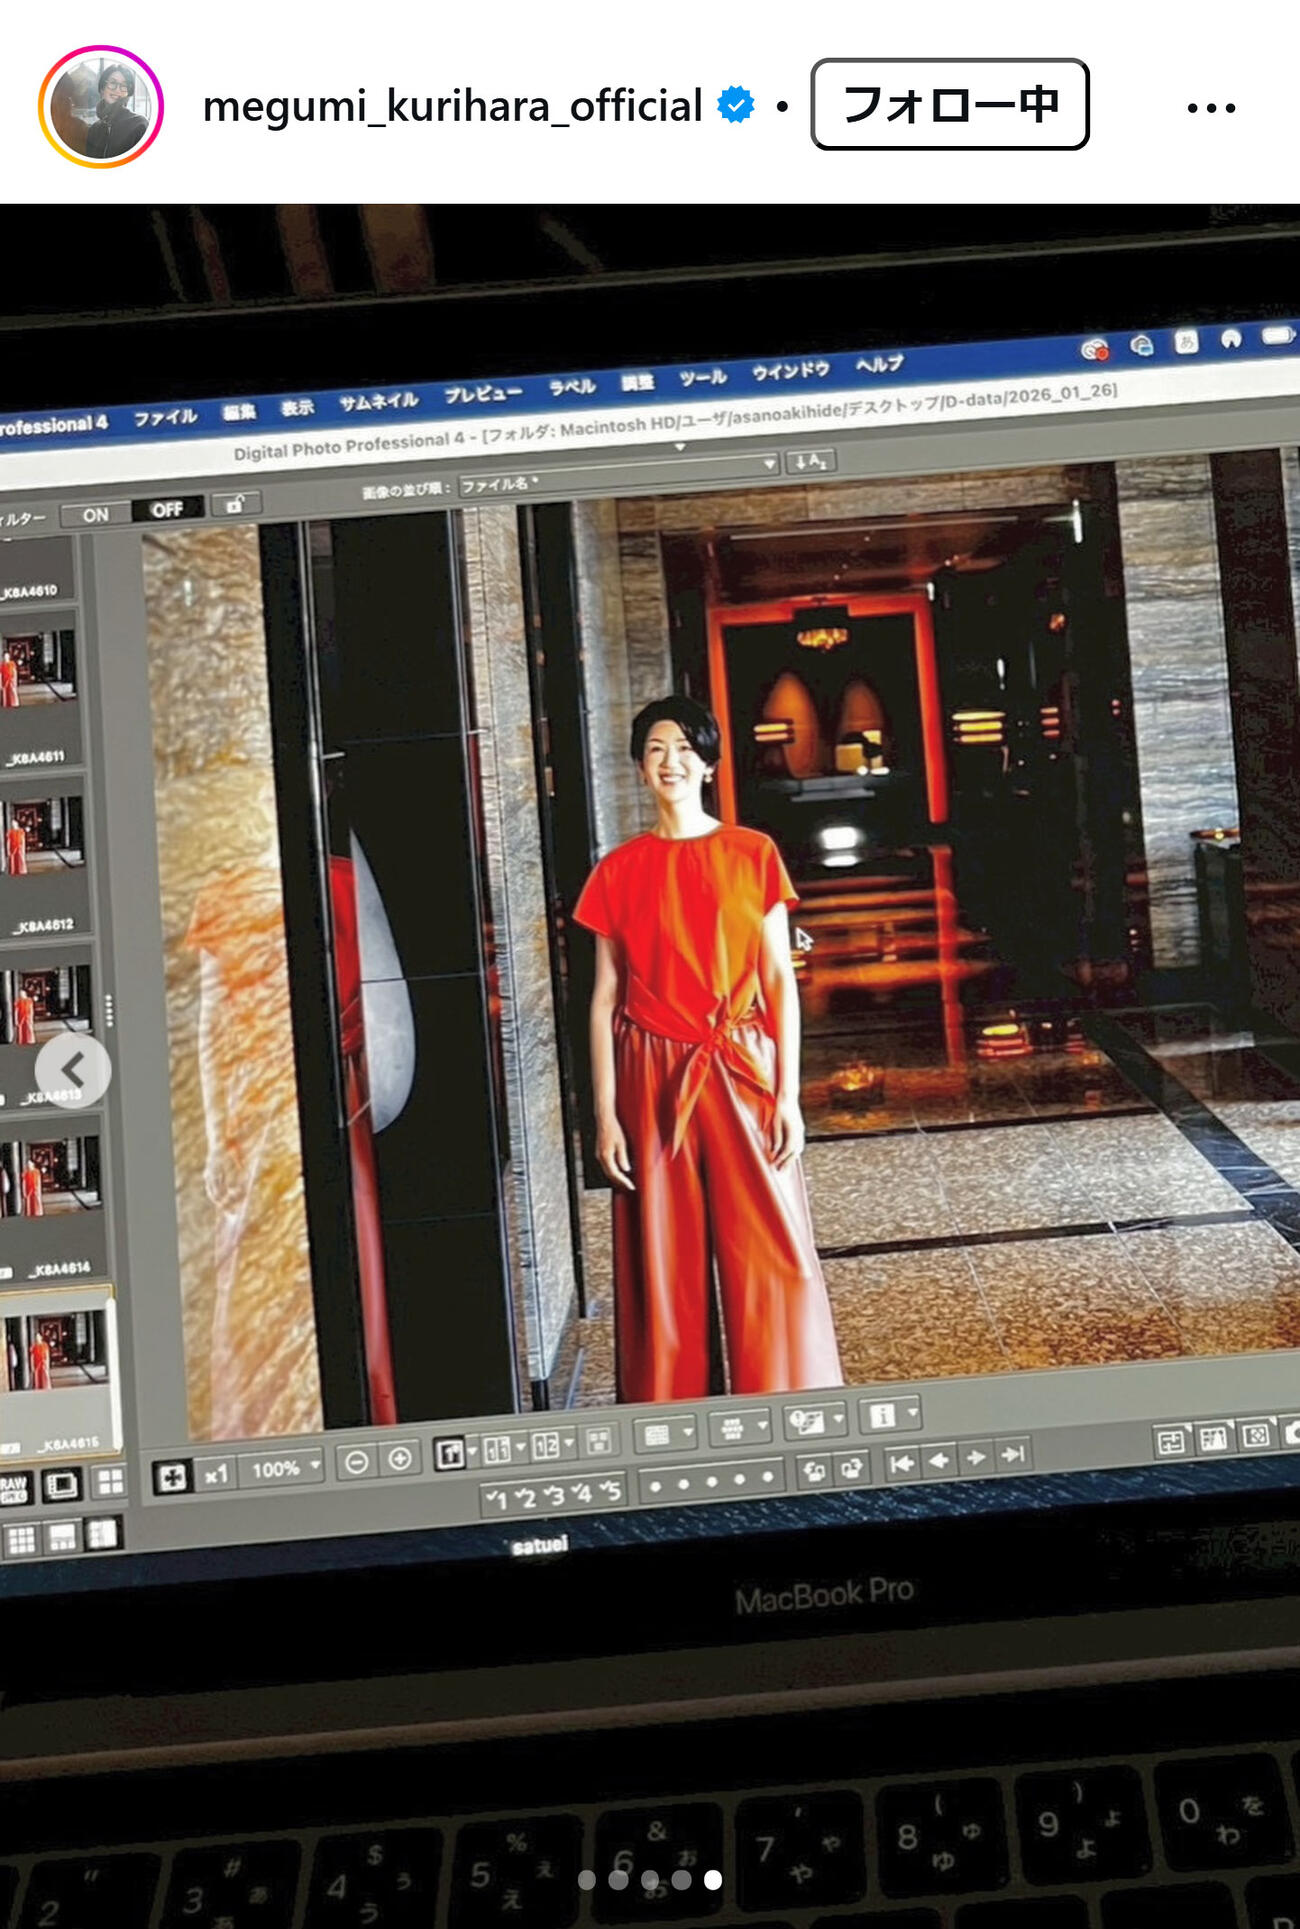Click the four-square icon next to filmstrip icon
1300x1929 pixels.
click(x=110, y=1481)
